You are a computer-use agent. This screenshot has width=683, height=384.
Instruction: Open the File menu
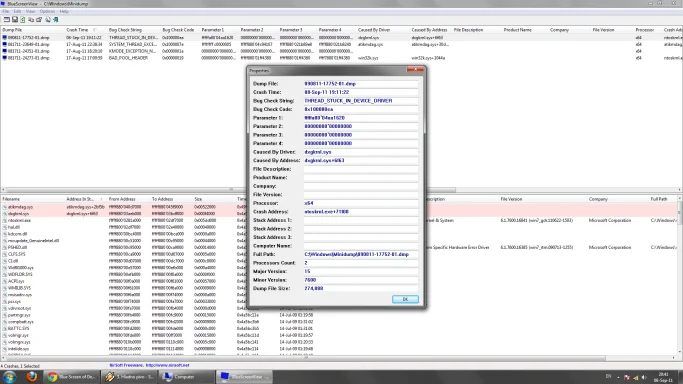6,11
